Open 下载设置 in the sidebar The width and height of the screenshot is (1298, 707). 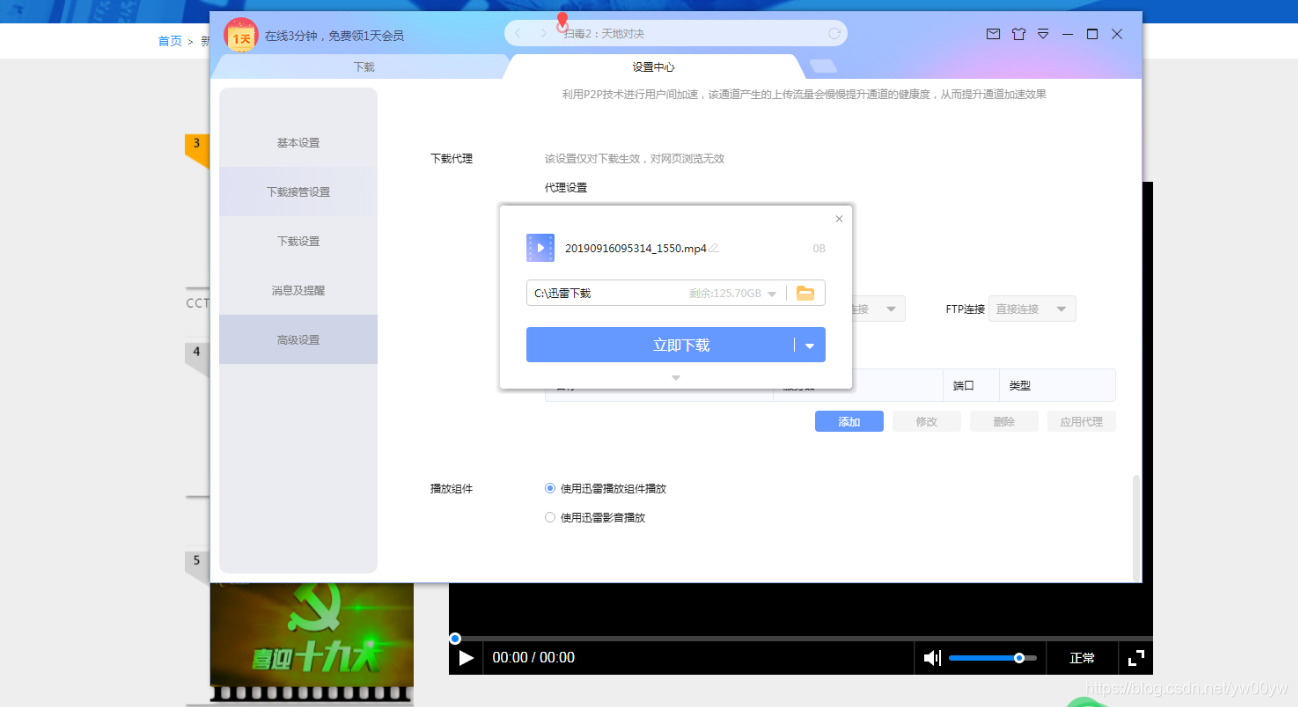(x=298, y=241)
